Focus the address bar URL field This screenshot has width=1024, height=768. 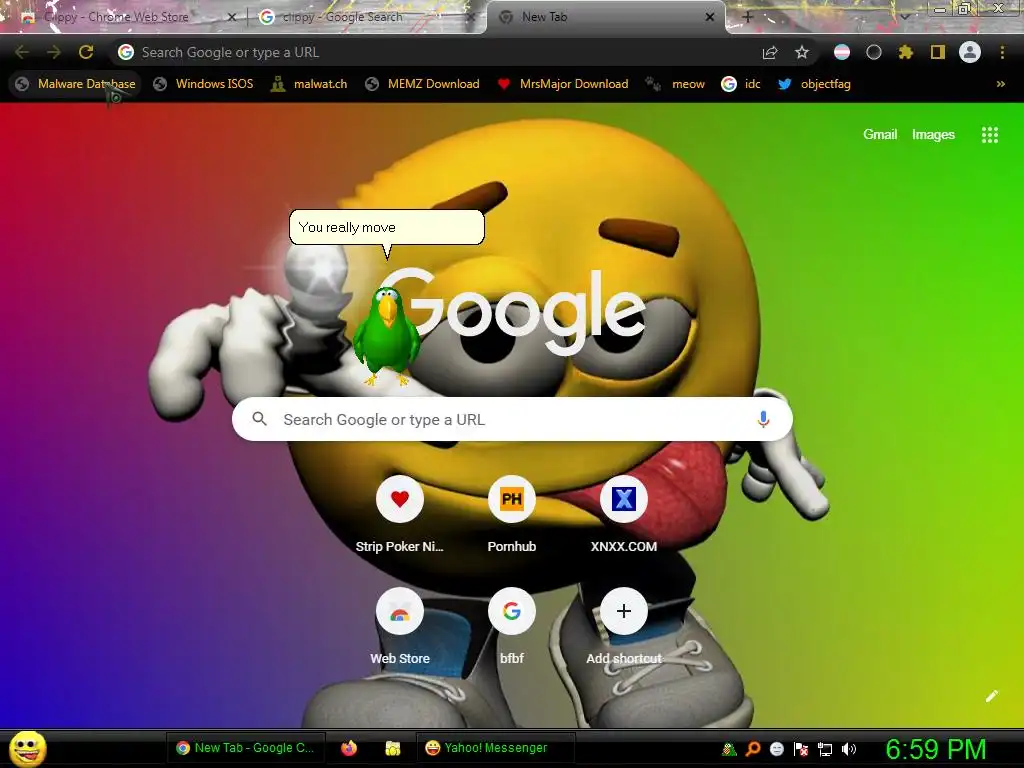pos(438,52)
